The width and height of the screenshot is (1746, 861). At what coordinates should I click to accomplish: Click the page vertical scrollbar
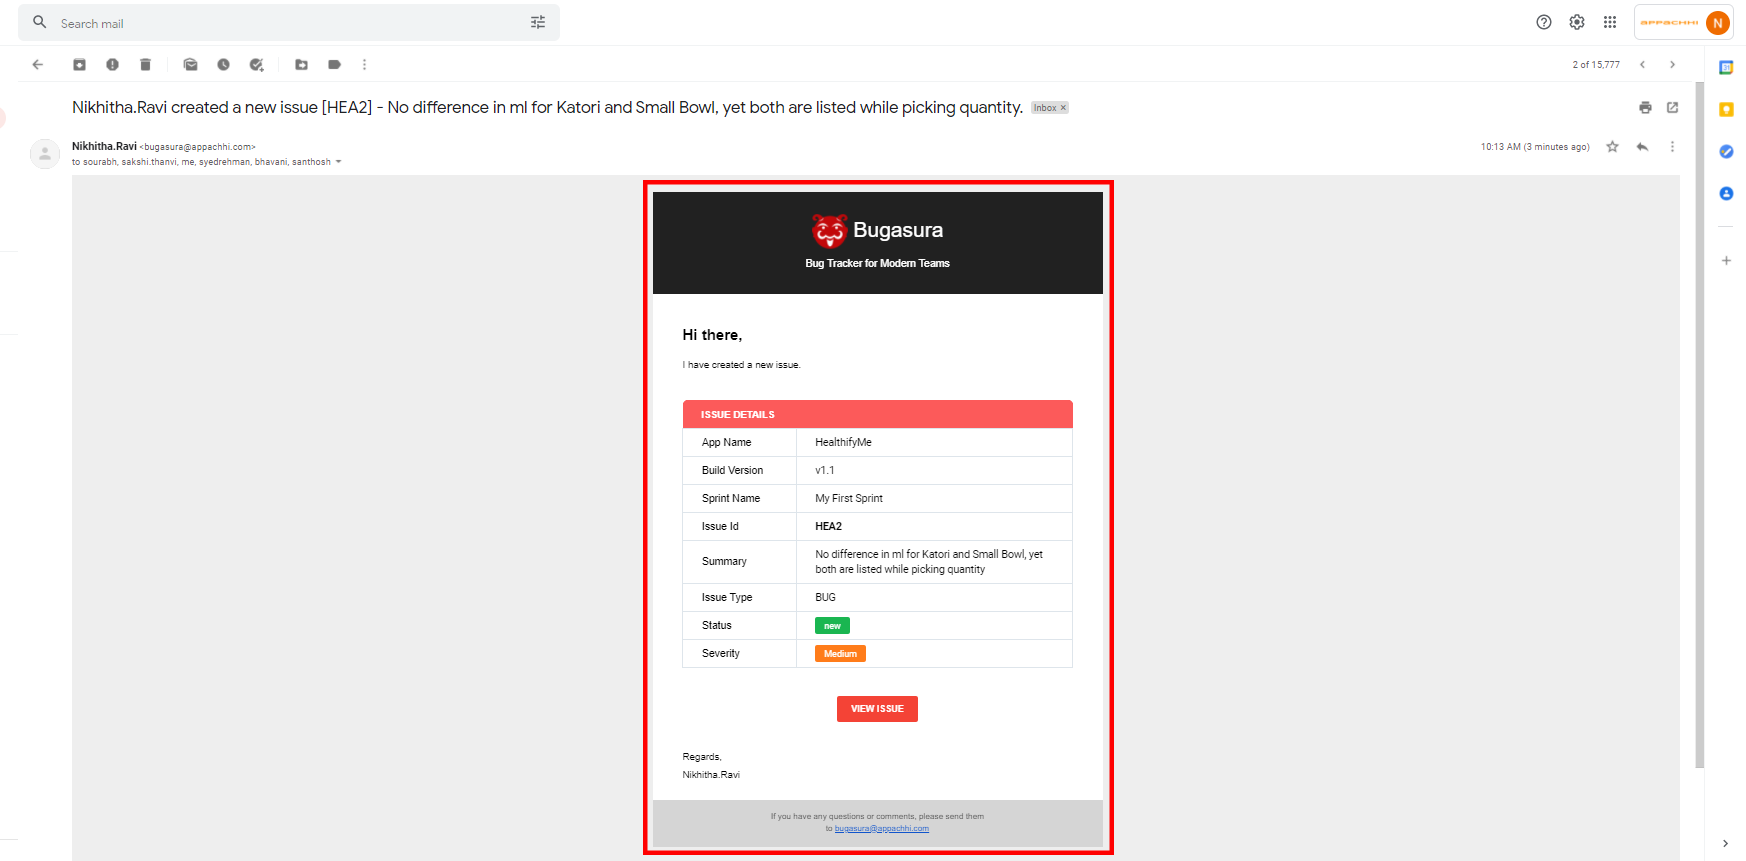point(1699,424)
